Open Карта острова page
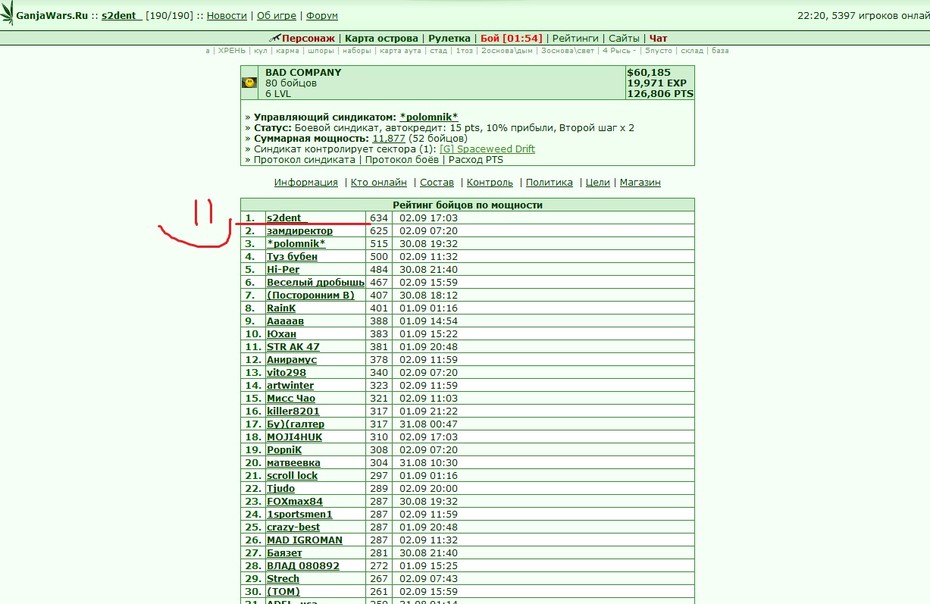 tap(381, 39)
